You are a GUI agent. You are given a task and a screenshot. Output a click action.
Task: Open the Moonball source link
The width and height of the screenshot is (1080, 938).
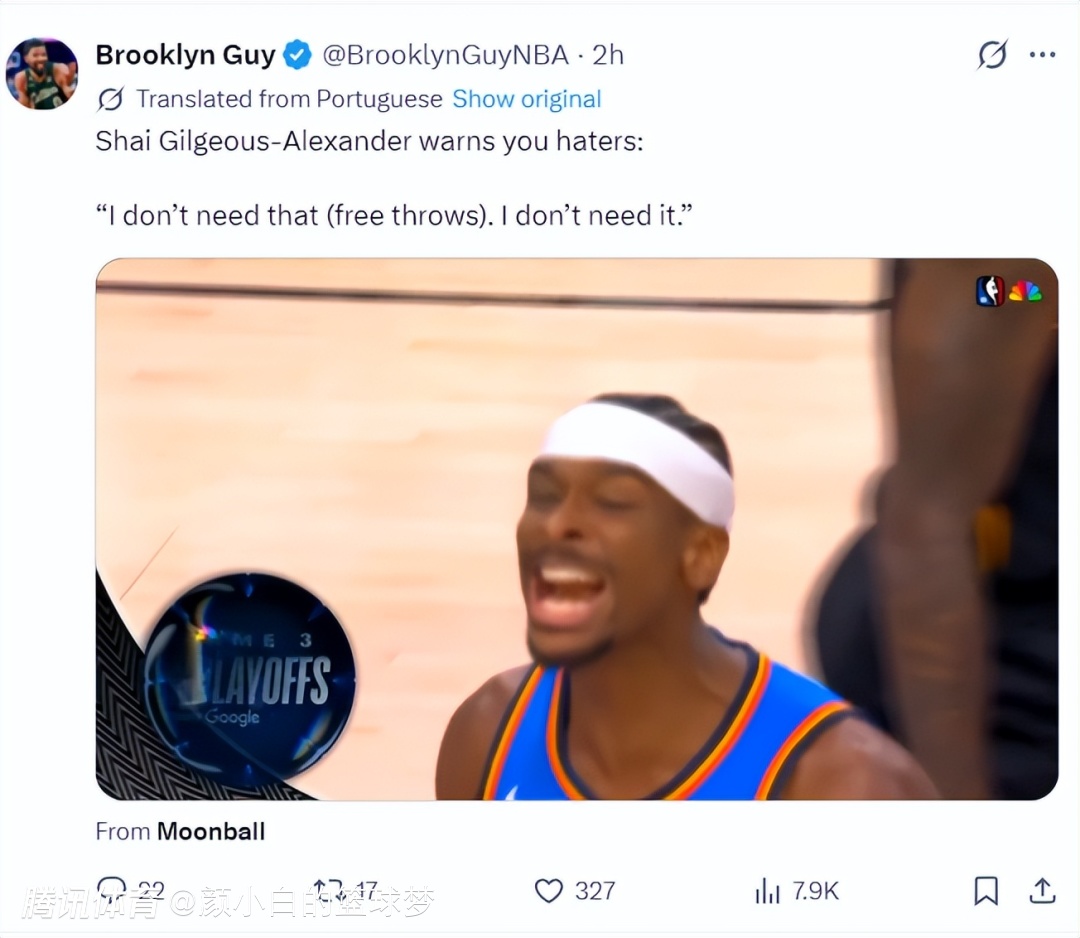pyautogui.click(x=211, y=831)
